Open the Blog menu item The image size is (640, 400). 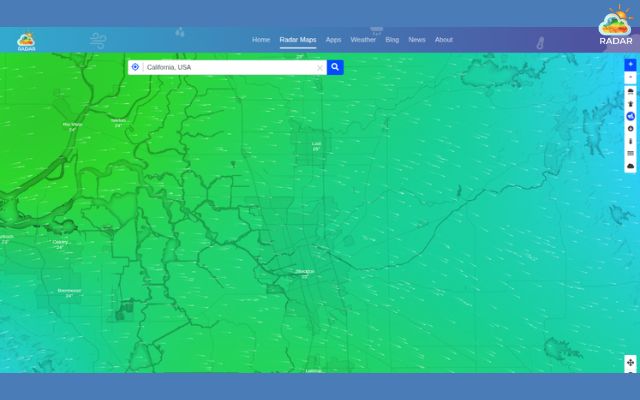(x=392, y=40)
